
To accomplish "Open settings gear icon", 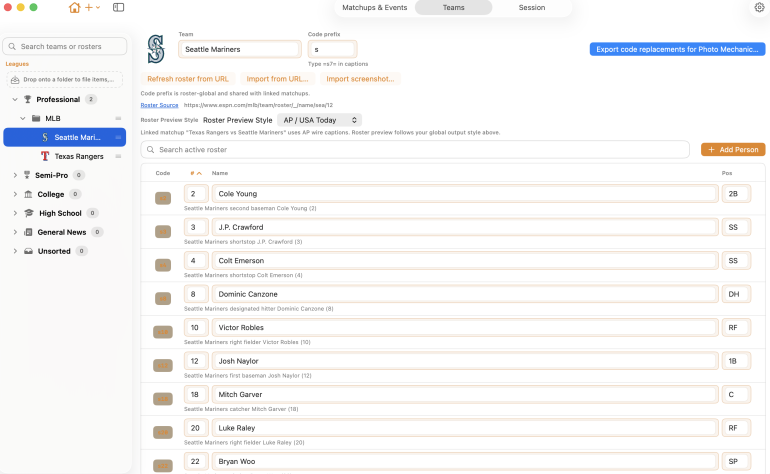I will (759, 7).
